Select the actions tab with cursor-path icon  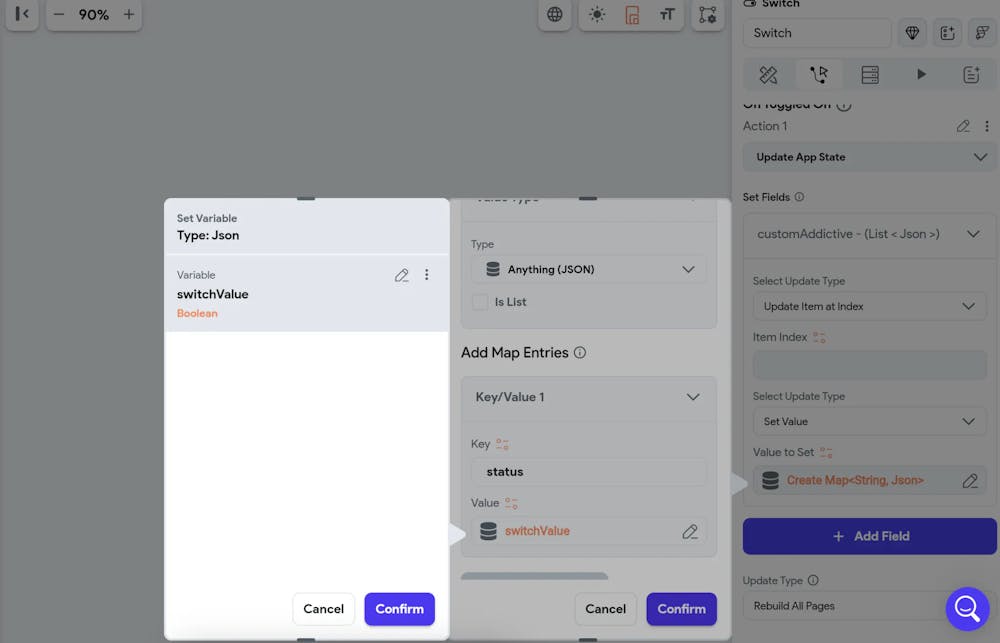click(818, 74)
